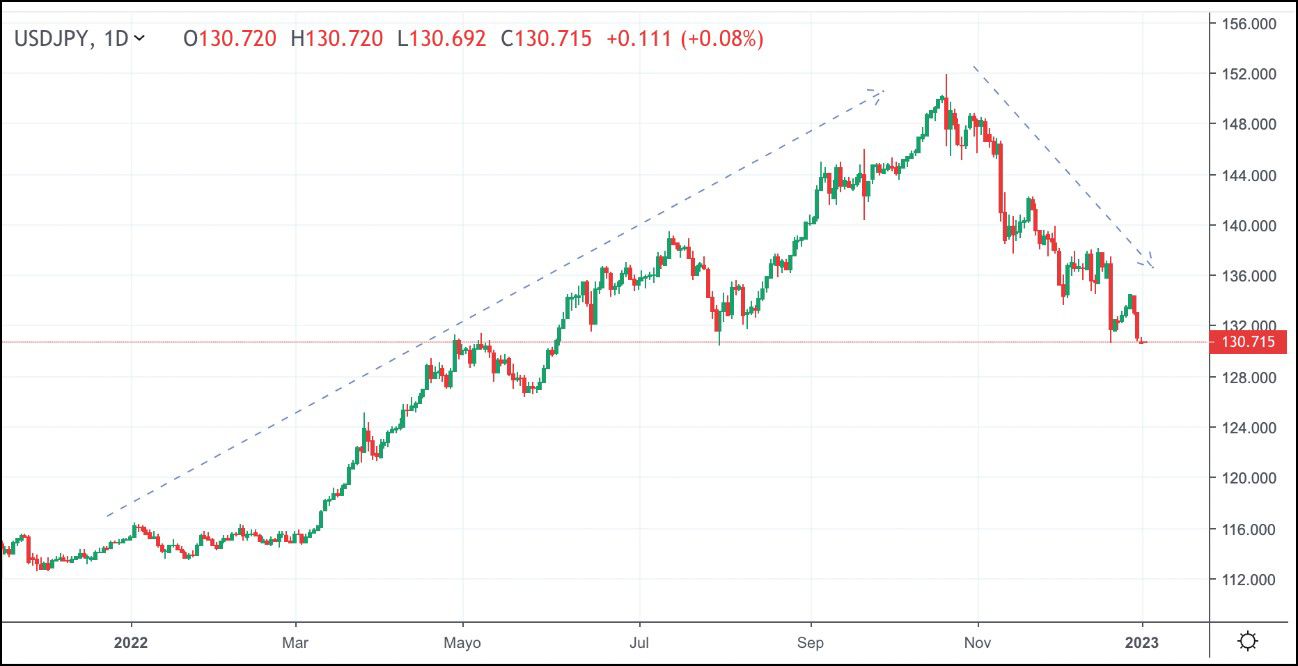Screen dimensions: 1298x666
Task: Click the Jul label on time axis
Action: (641, 642)
